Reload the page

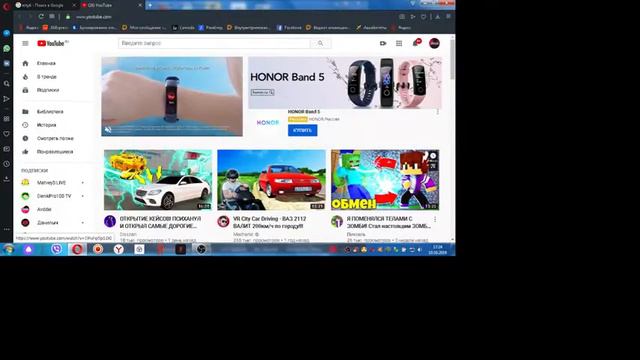[x=41, y=17]
